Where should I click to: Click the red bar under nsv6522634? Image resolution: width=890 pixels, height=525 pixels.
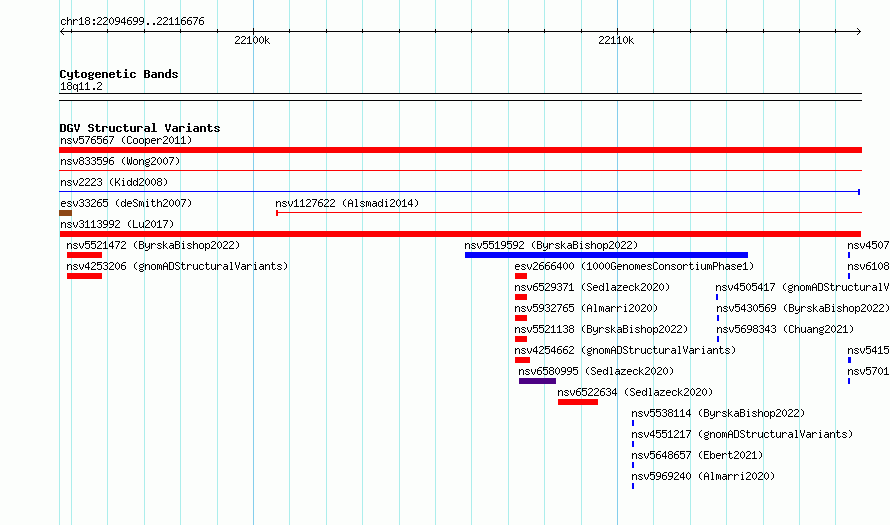(578, 402)
